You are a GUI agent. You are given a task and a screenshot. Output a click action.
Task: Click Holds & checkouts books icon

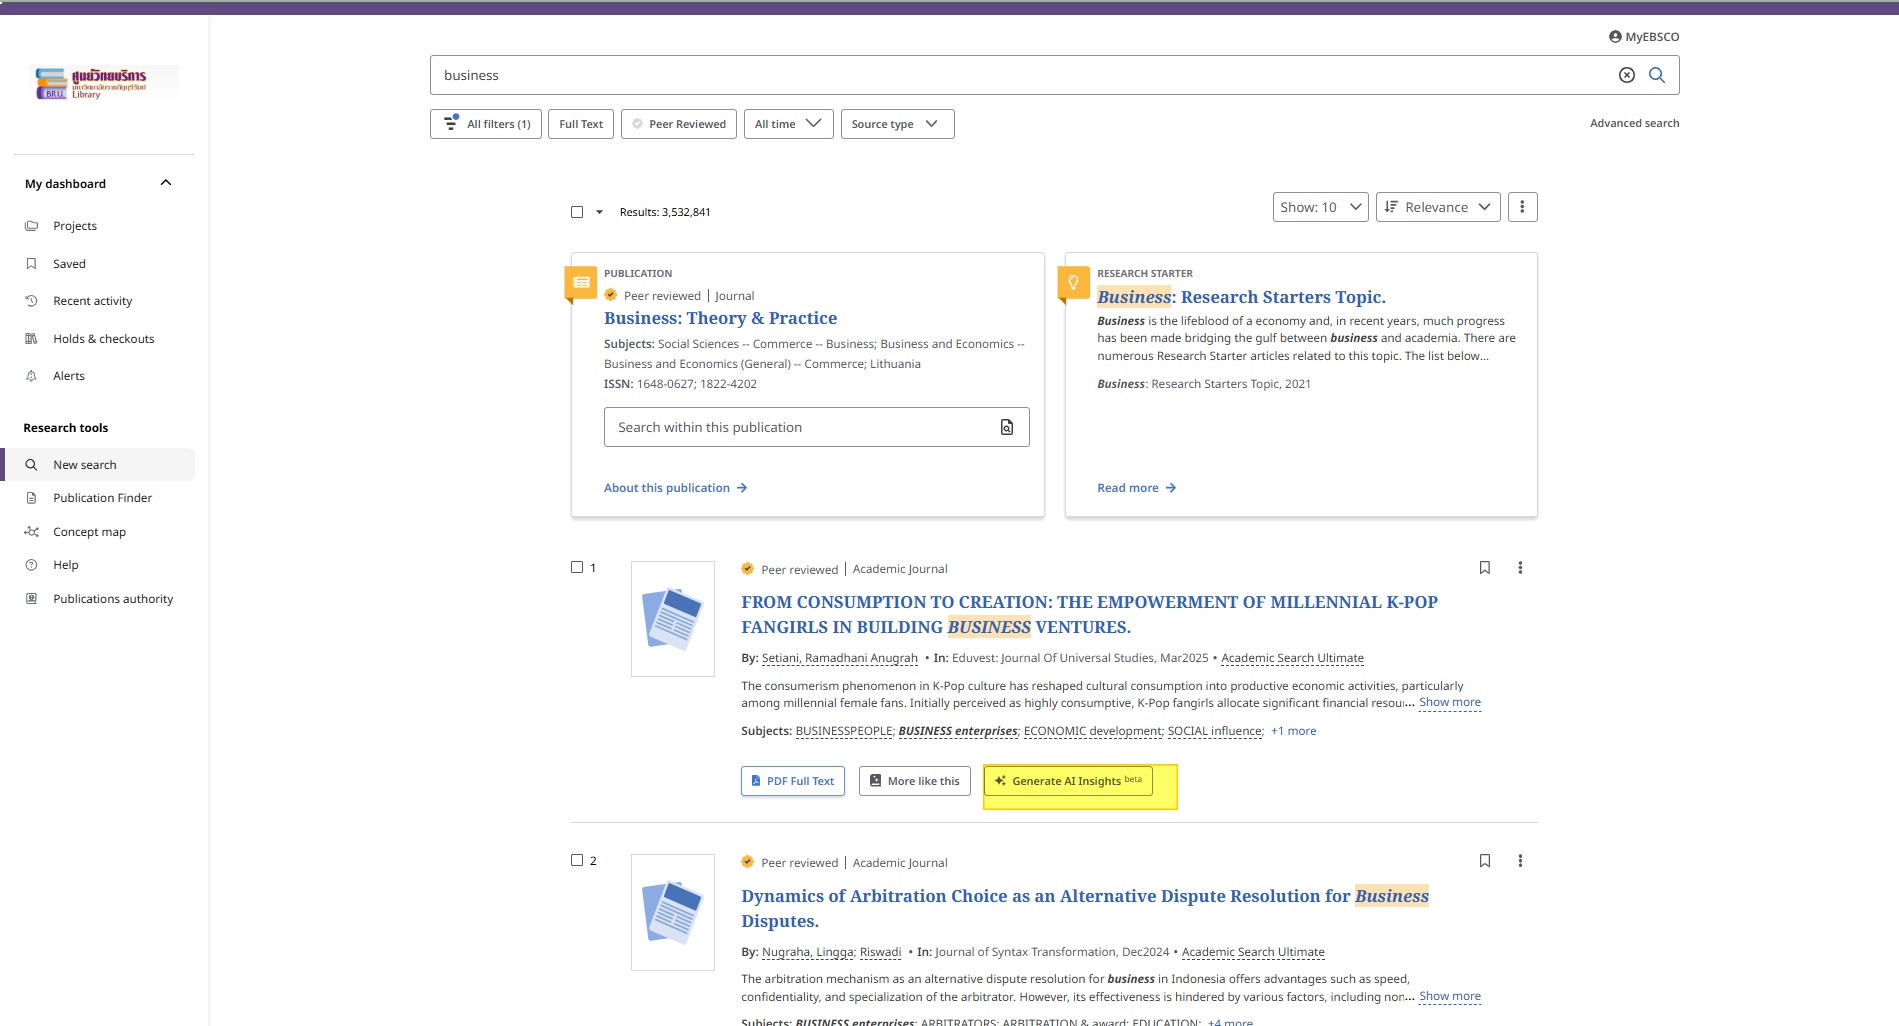pos(31,339)
